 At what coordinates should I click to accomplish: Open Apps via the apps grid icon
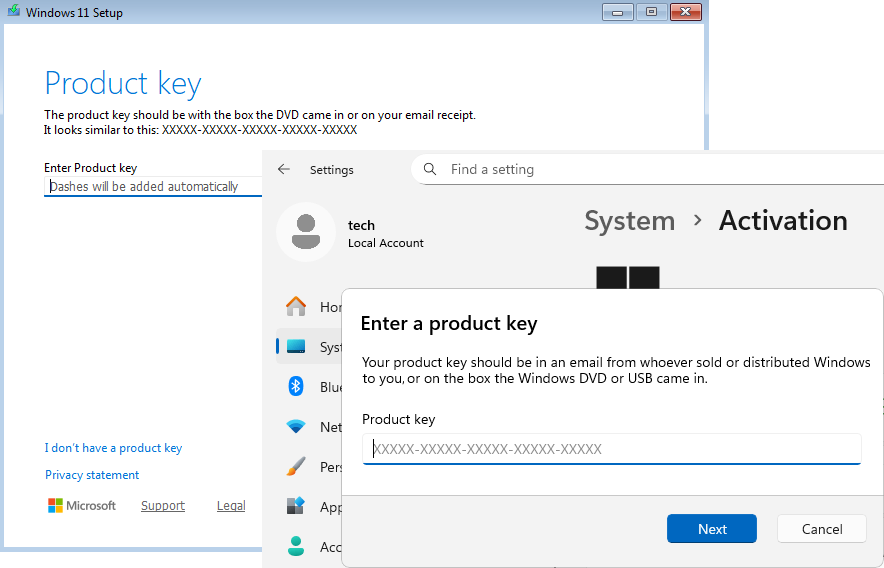tap(296, 506)
